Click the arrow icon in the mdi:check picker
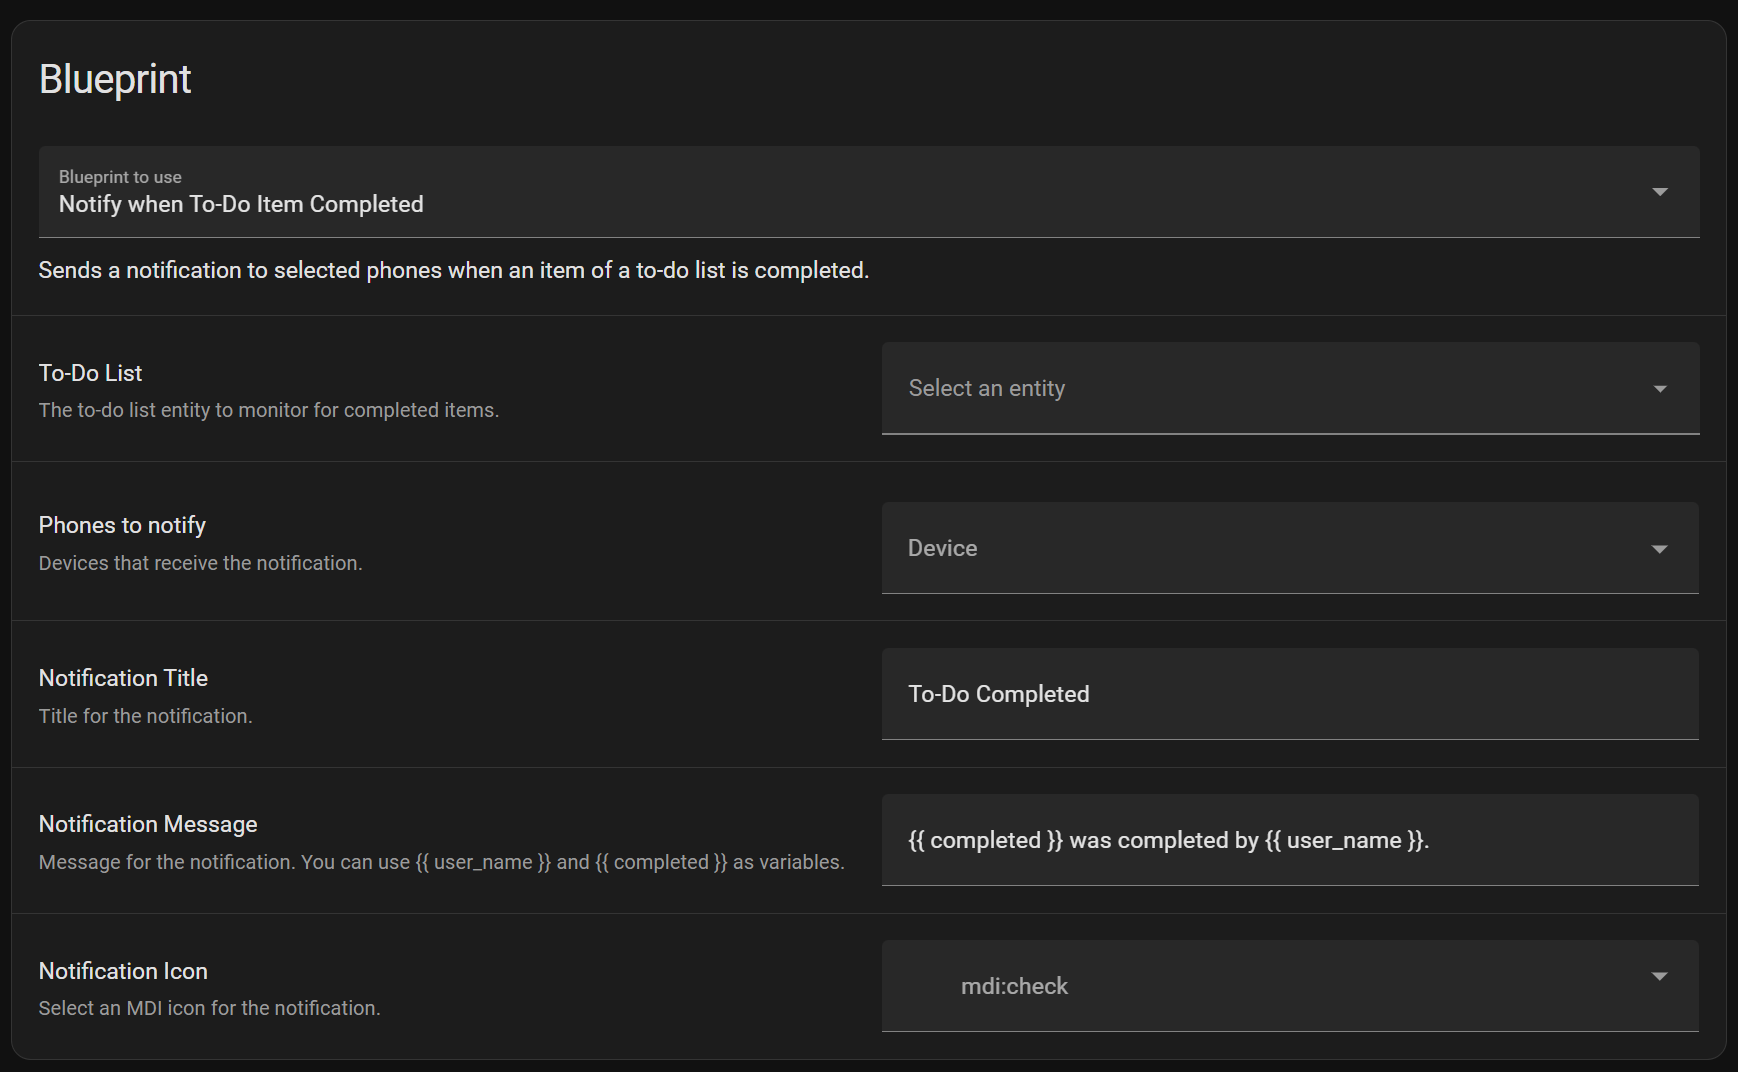Viewport: 1738px width, 1072px height. (1659, 976)
